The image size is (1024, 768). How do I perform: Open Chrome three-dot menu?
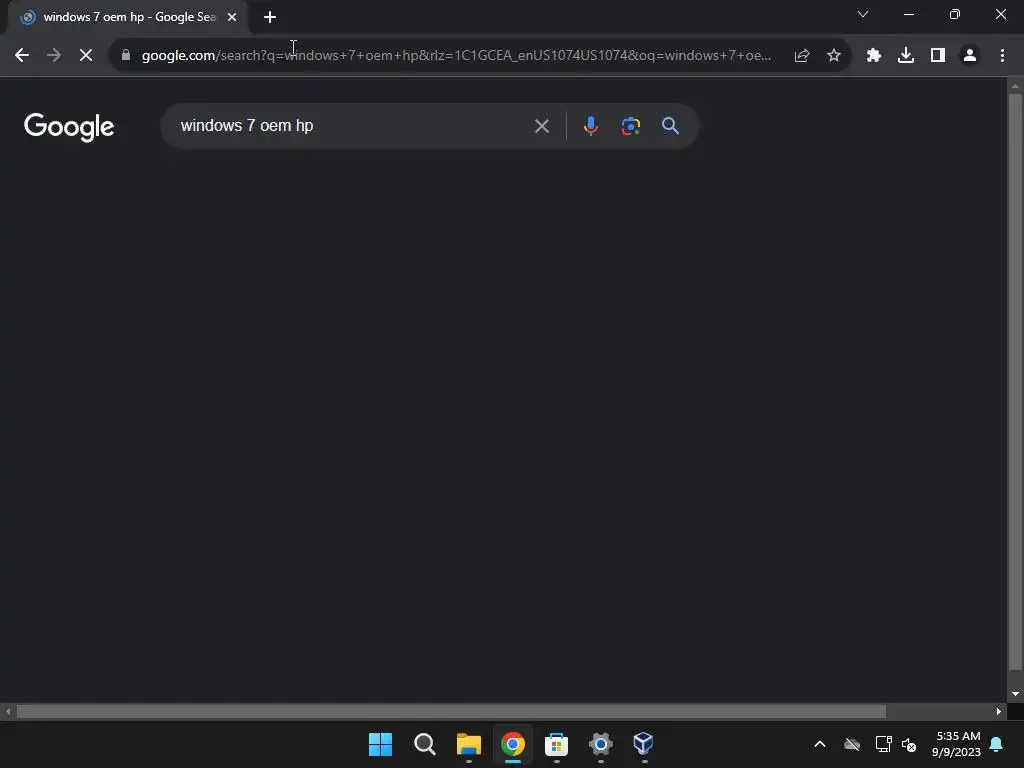point(1002,56)
